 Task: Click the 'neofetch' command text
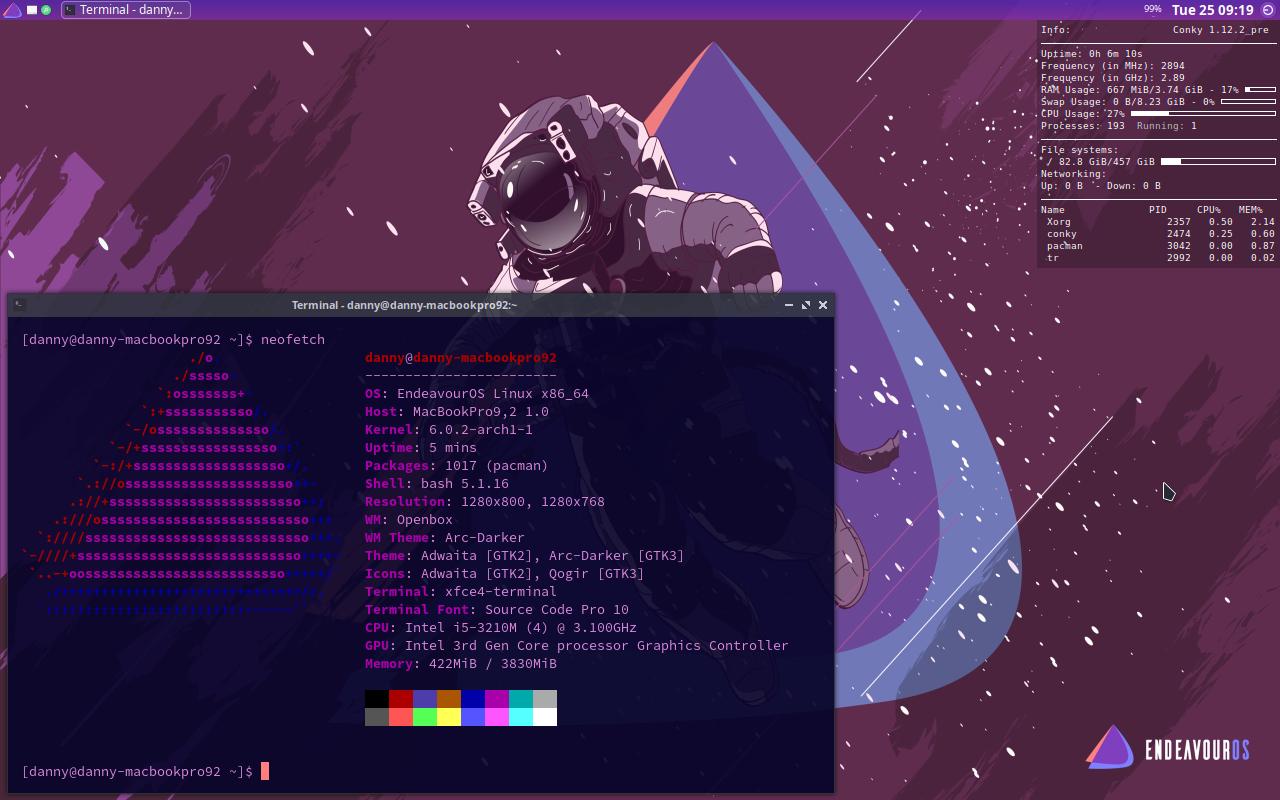click(x=293, y=339)
